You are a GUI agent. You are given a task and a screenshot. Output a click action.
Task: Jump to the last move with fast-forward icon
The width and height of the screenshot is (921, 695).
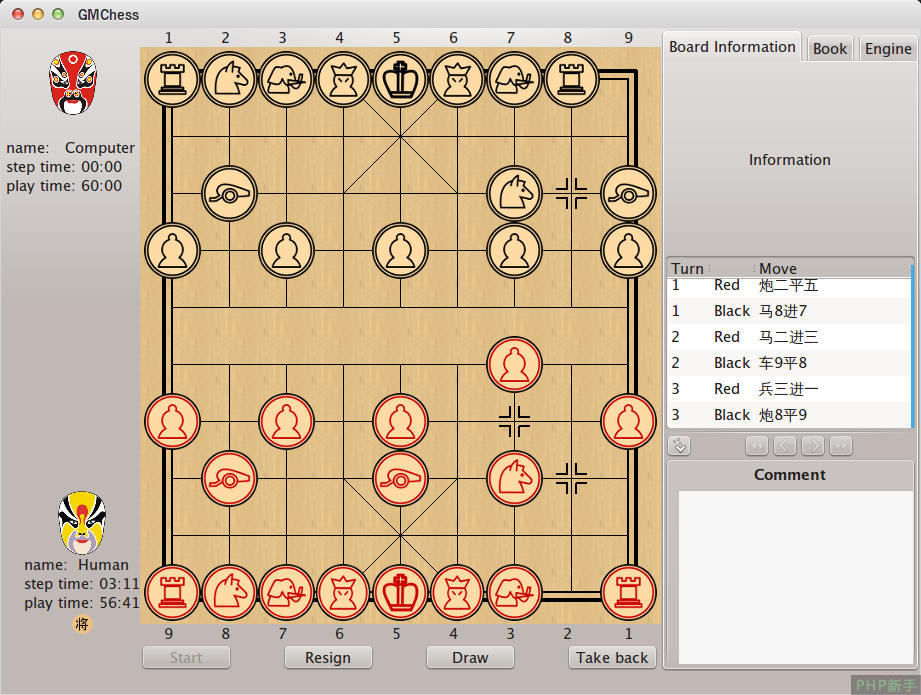tap(840, 446)
